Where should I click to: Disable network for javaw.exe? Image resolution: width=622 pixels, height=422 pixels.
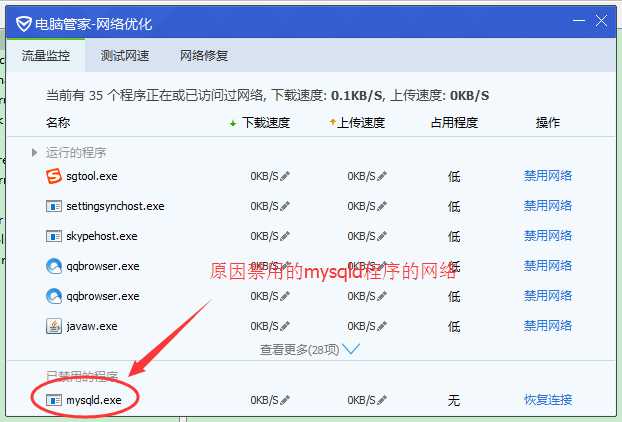548,326
